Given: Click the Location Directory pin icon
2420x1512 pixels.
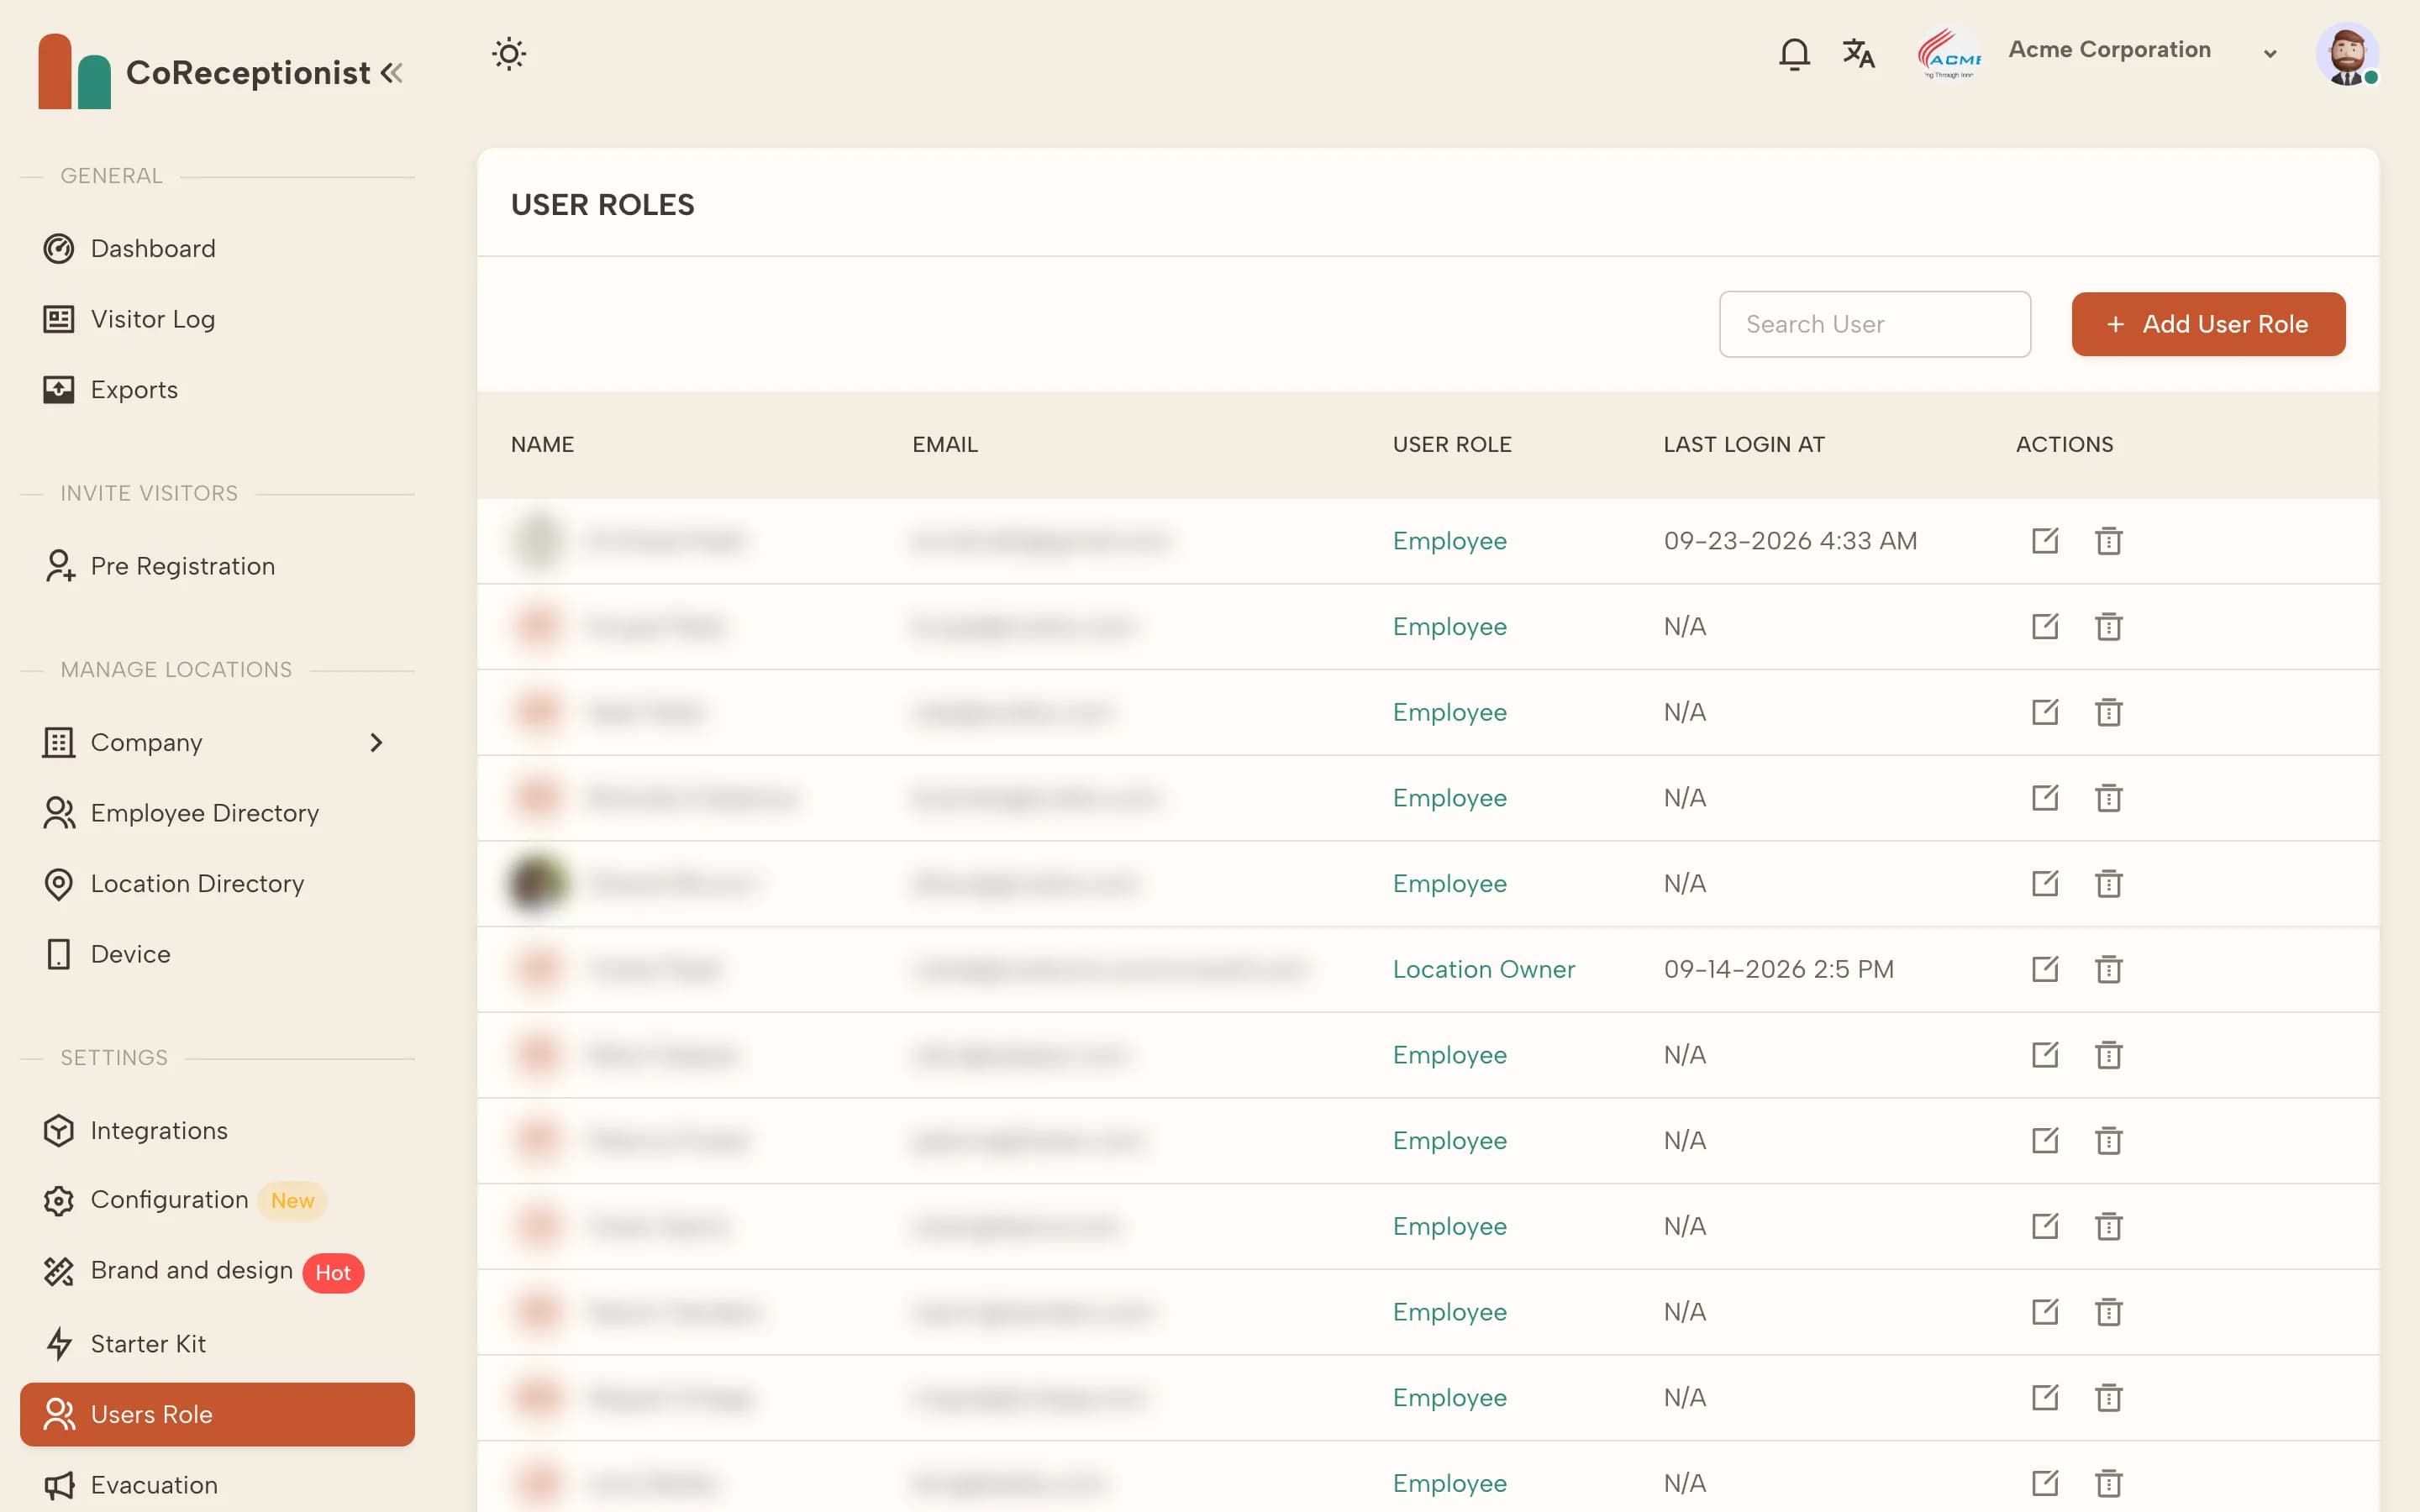Looking at the screenshot, I should 58,884.
